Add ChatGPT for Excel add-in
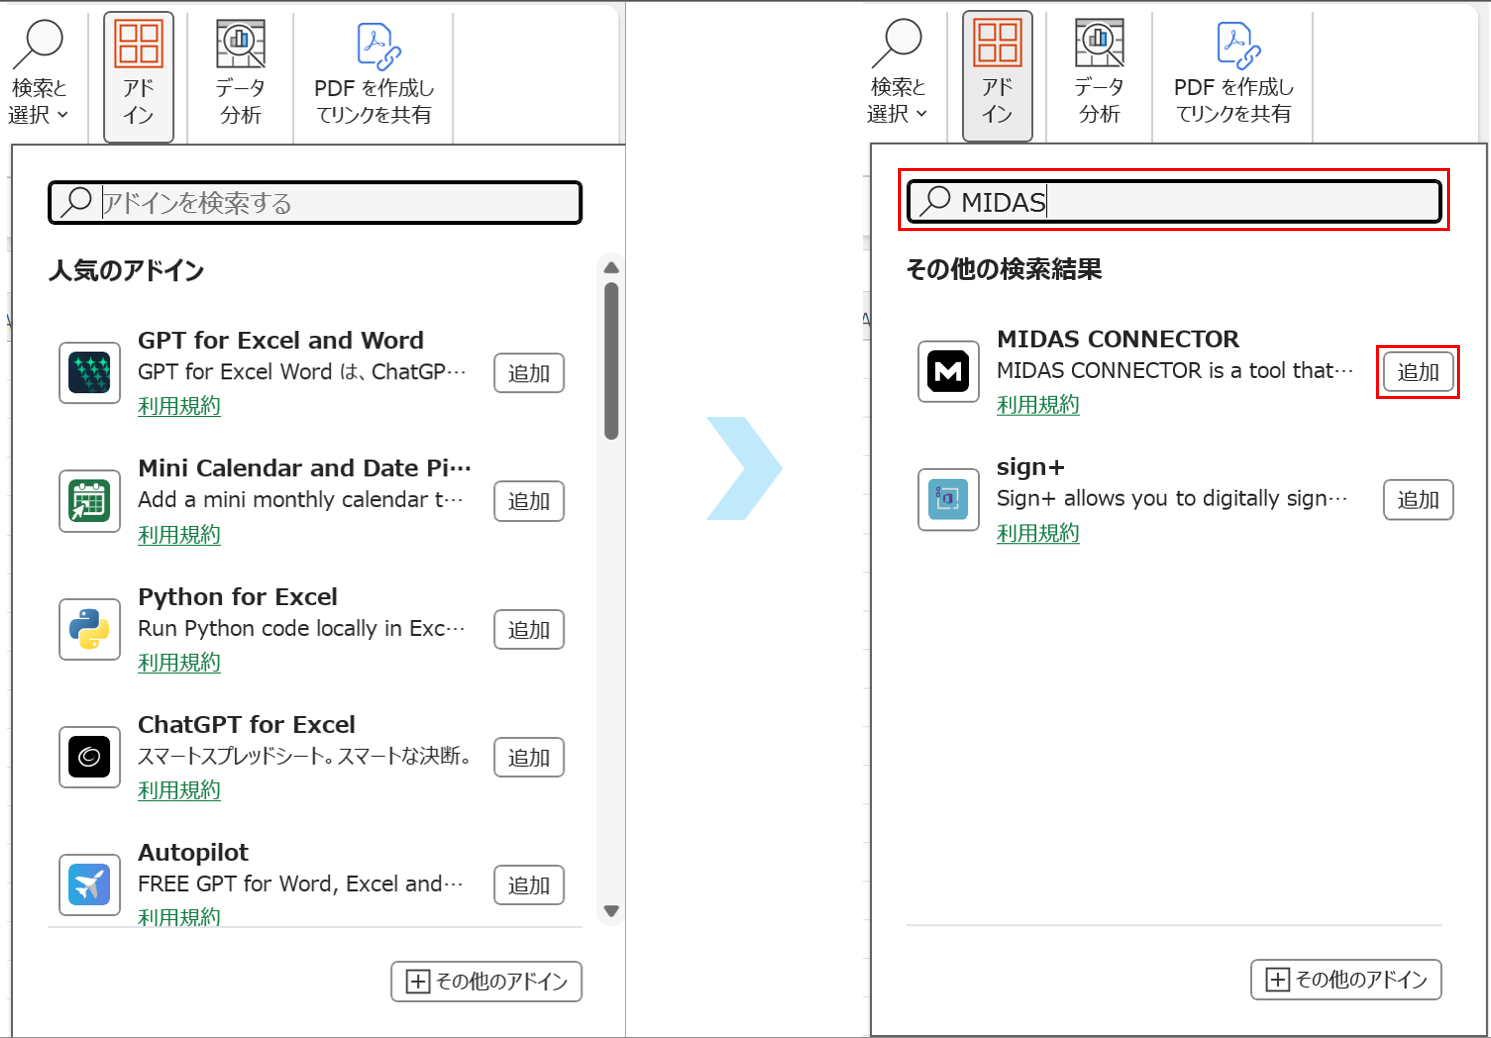Image resolution: width=1491 pixels, height=1038 pixels. [529, 757]
